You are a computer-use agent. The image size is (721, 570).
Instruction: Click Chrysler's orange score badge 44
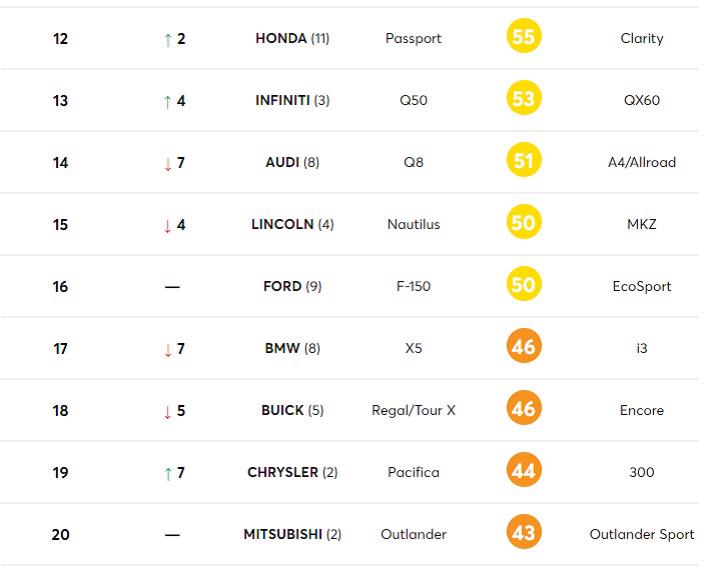(x=523, y=471)
